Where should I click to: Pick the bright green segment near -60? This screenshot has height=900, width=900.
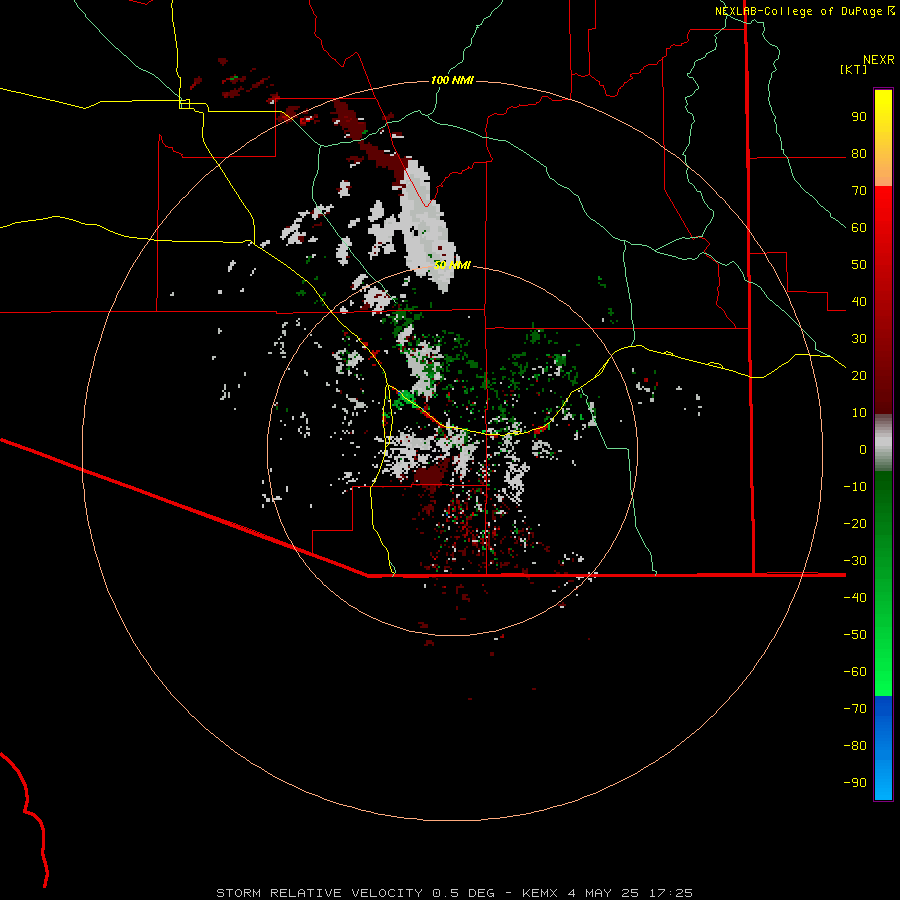point(883,672)
